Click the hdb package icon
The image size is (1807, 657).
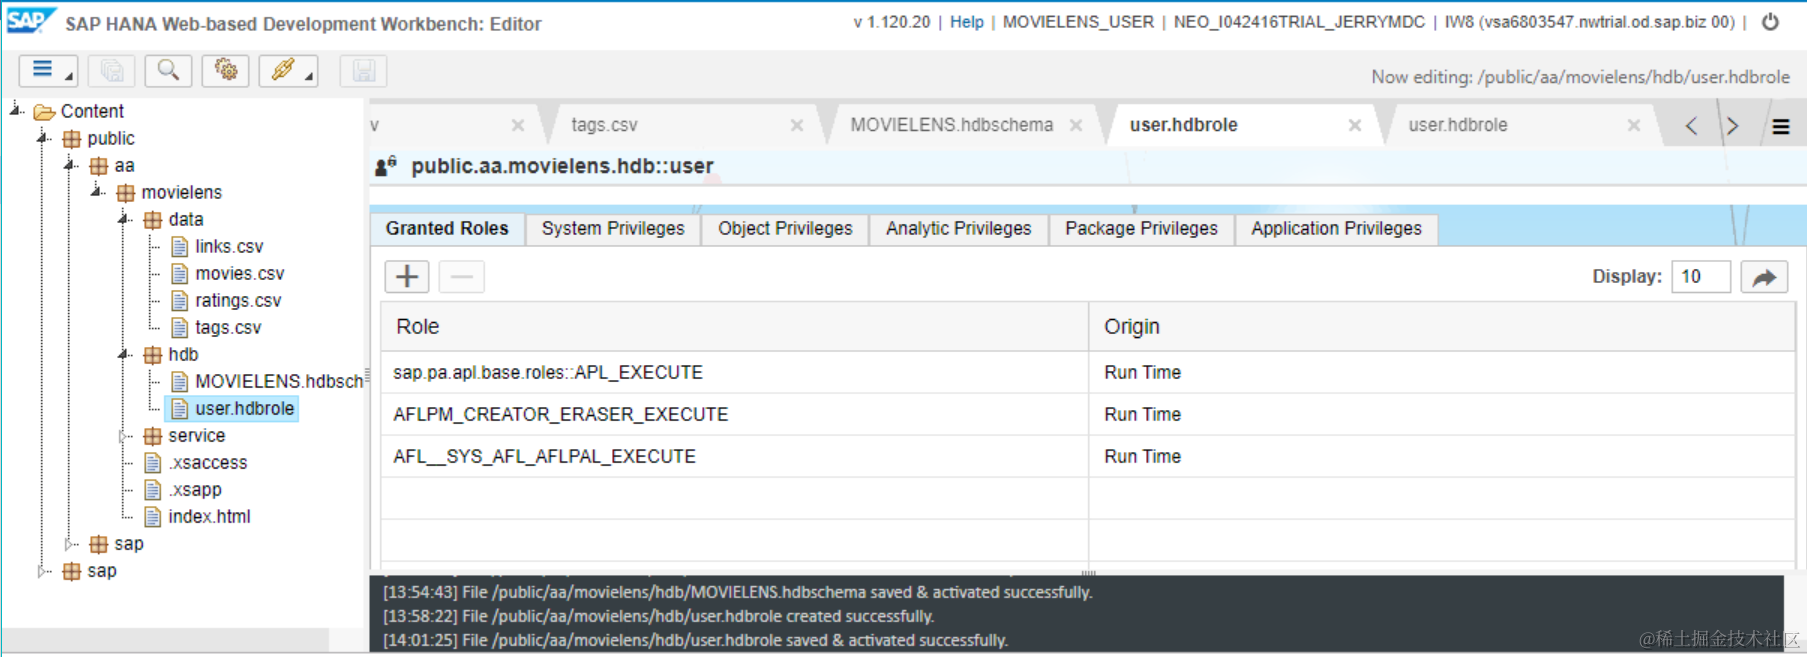tap(153, 355)
